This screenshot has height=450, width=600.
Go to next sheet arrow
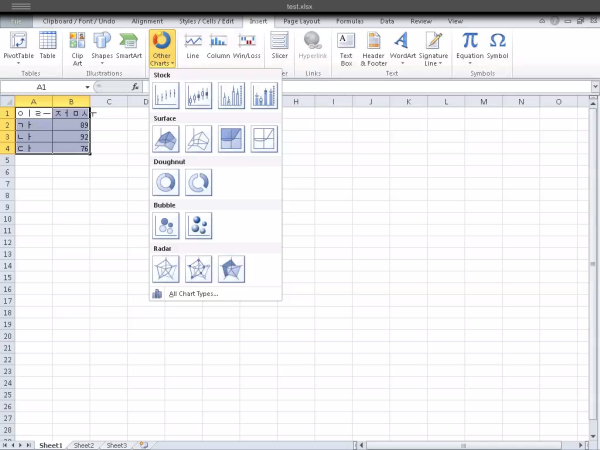point(21,445)
